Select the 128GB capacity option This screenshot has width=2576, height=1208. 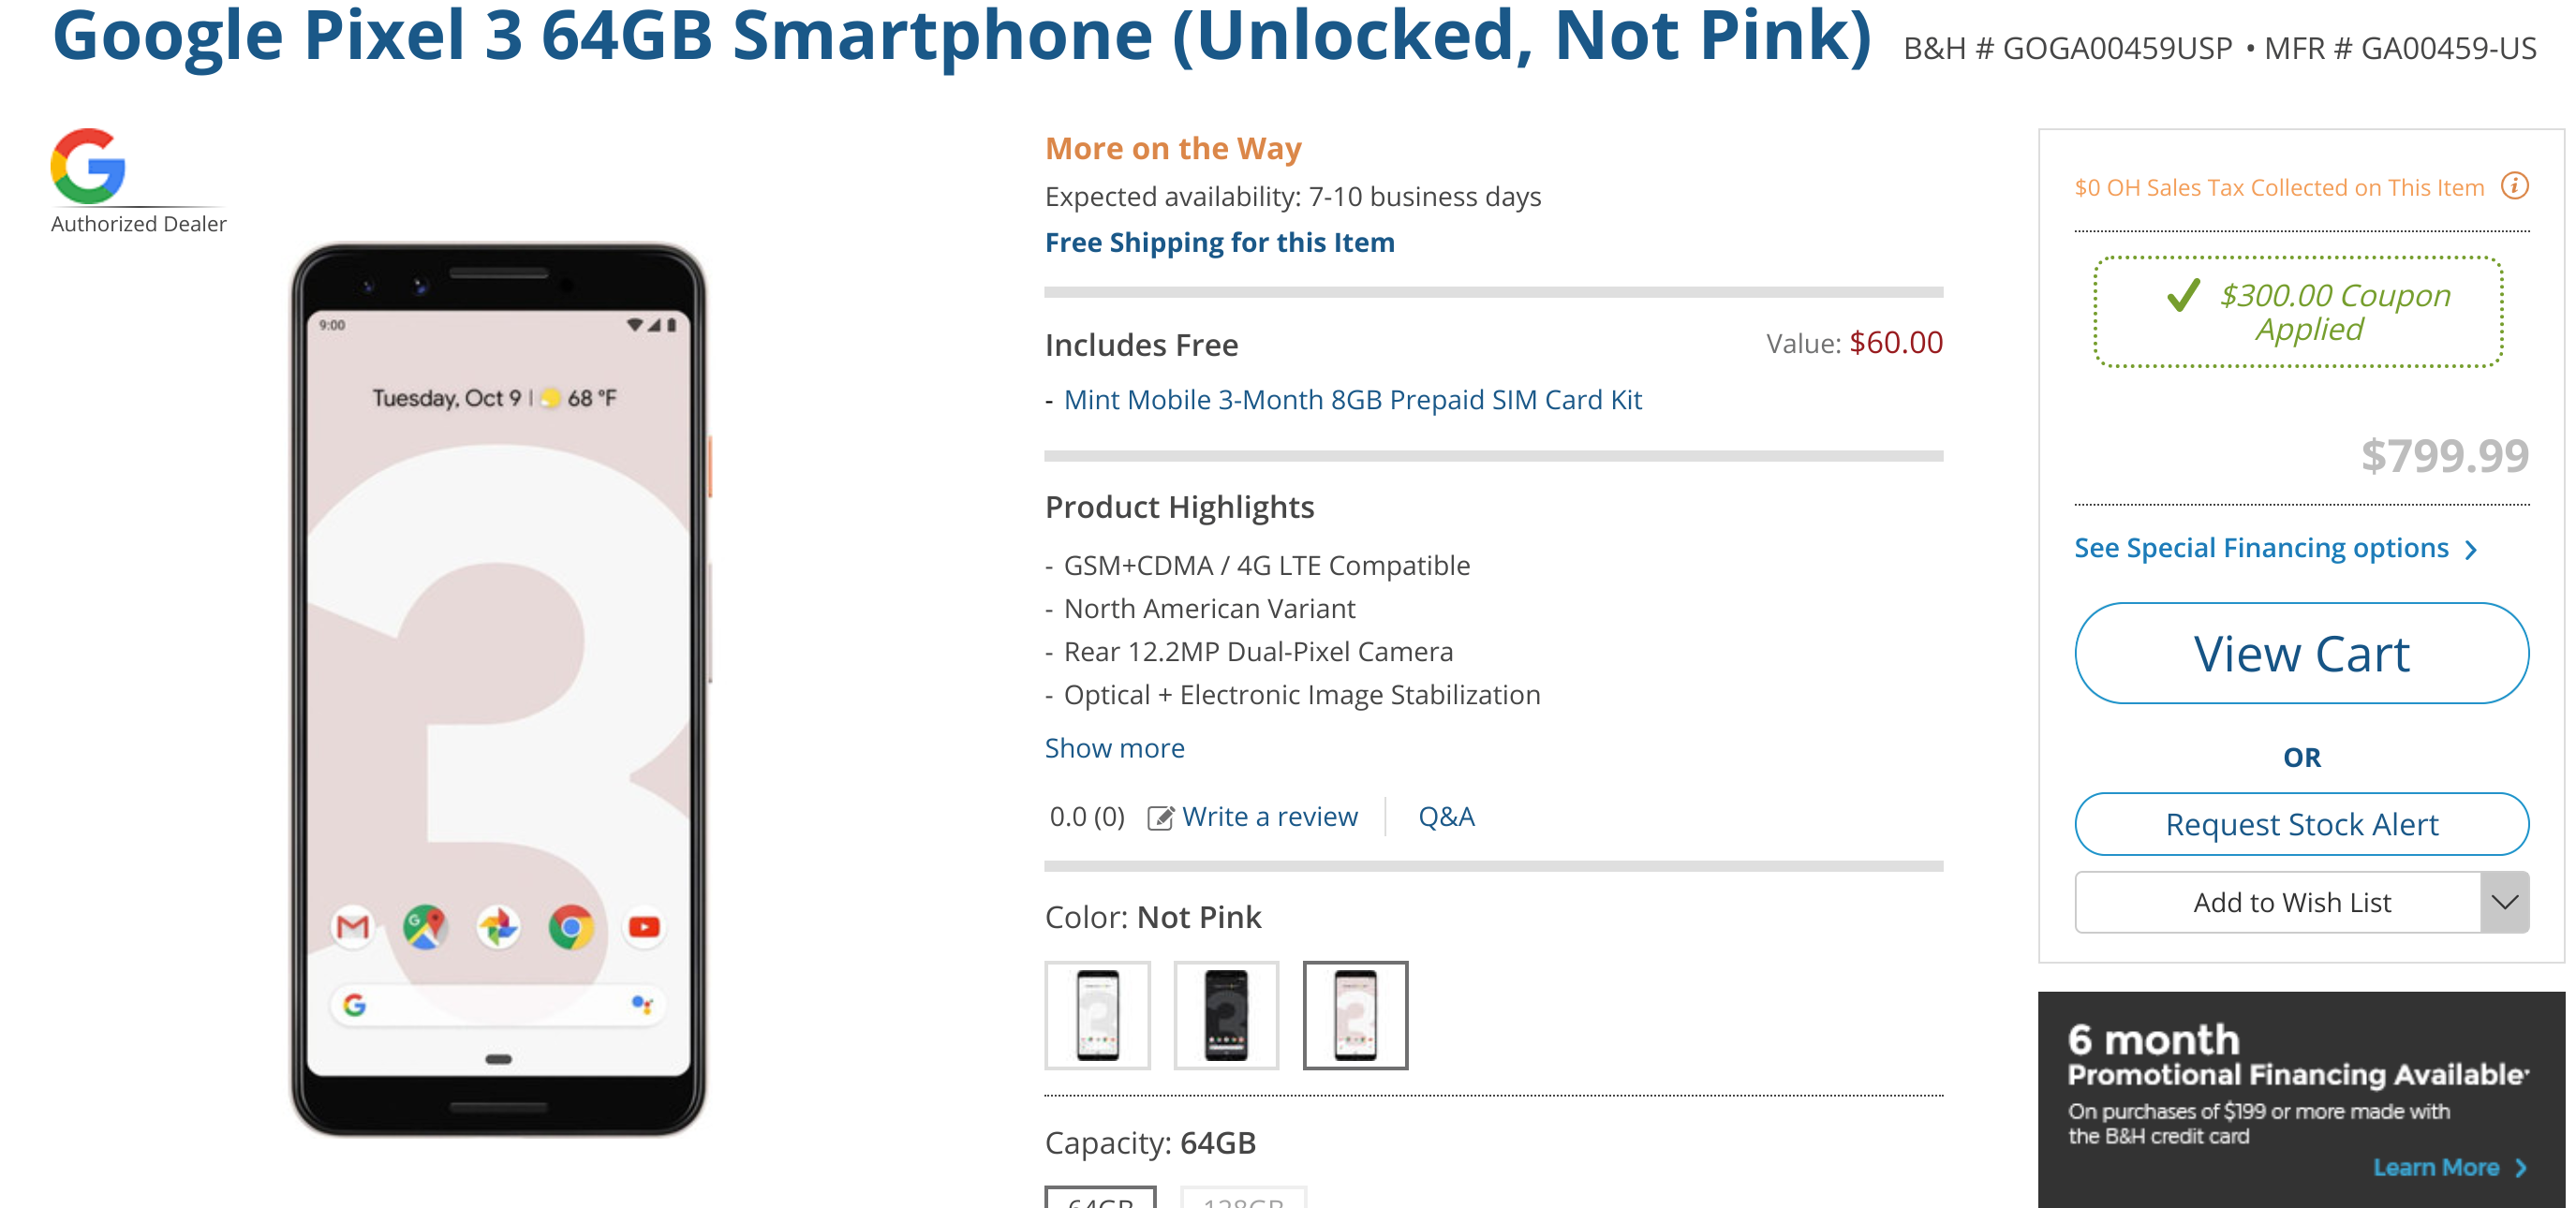pos(1243,1200)
